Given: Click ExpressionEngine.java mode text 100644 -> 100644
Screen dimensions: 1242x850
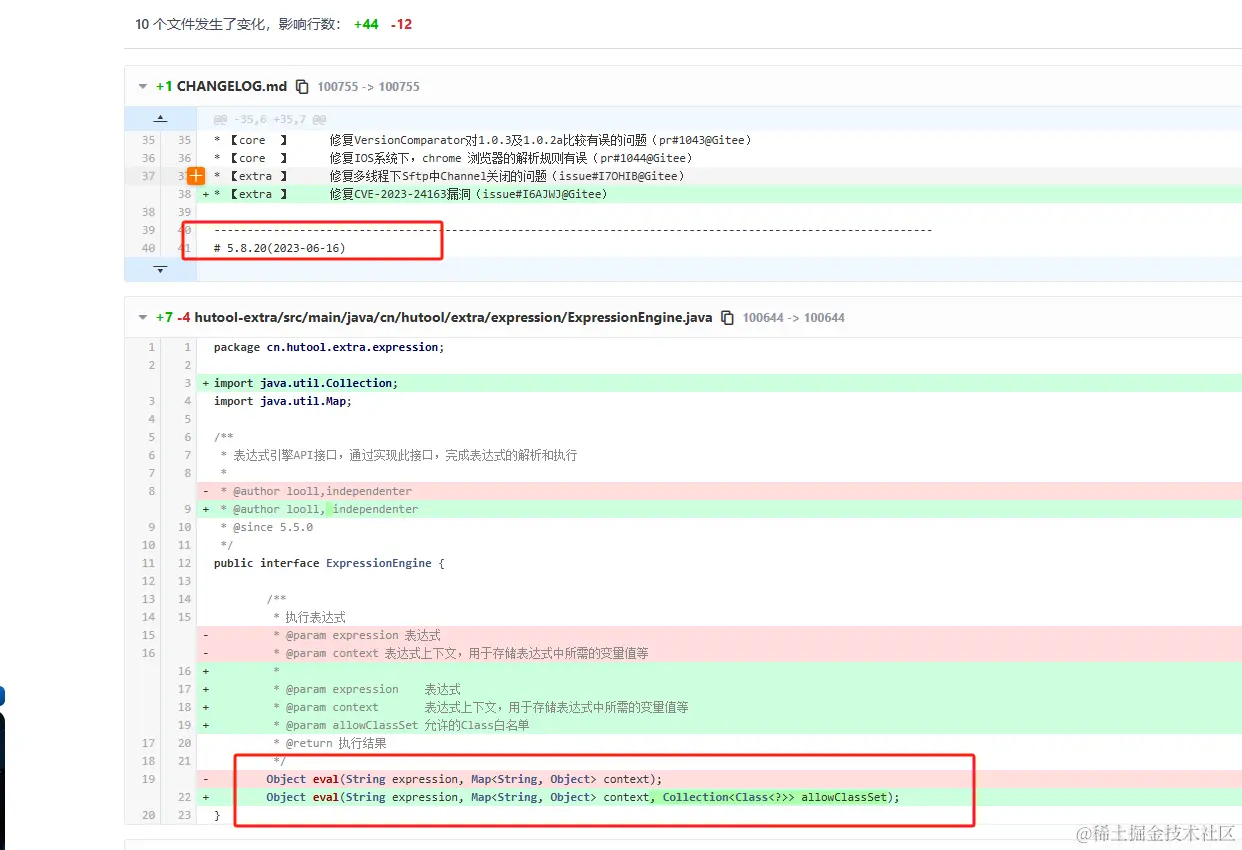Looking at the screenshot, I should (793, 318).
